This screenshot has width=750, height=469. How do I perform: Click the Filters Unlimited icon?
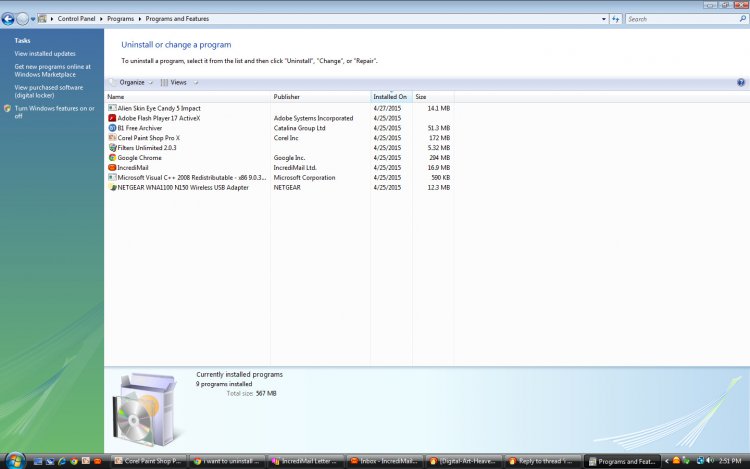coord(112,148)
